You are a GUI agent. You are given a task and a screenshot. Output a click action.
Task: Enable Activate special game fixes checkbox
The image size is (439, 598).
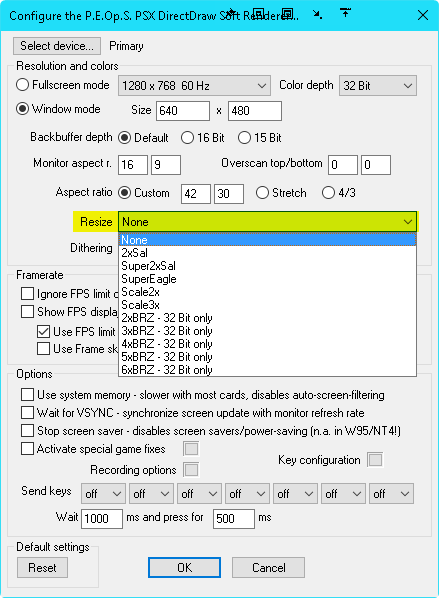point(27,449)
